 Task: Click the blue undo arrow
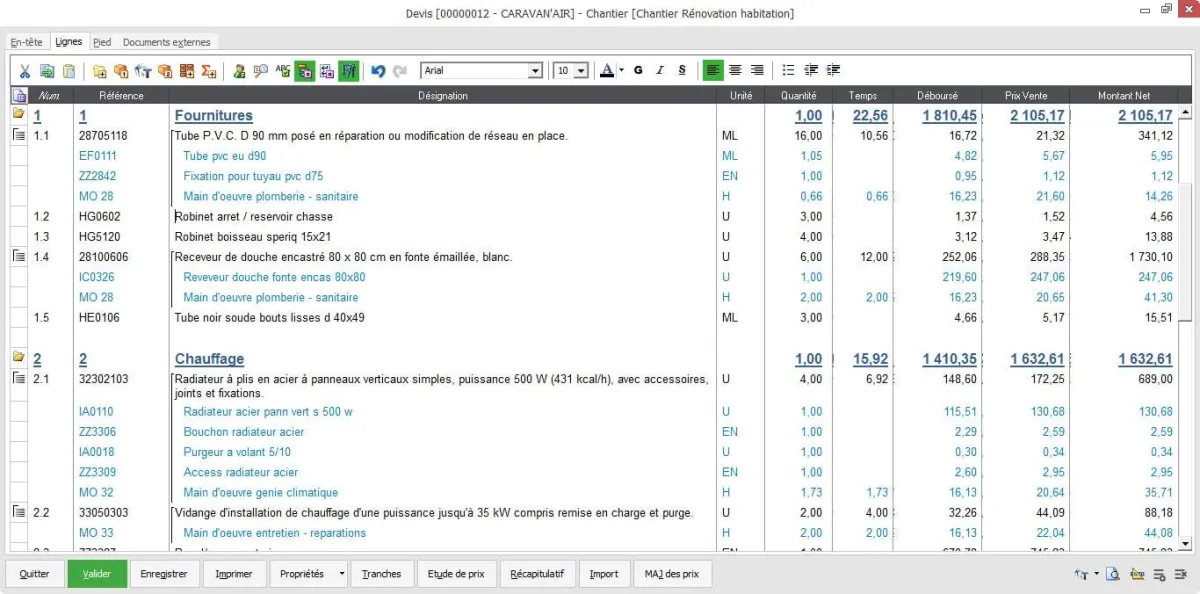378,71
